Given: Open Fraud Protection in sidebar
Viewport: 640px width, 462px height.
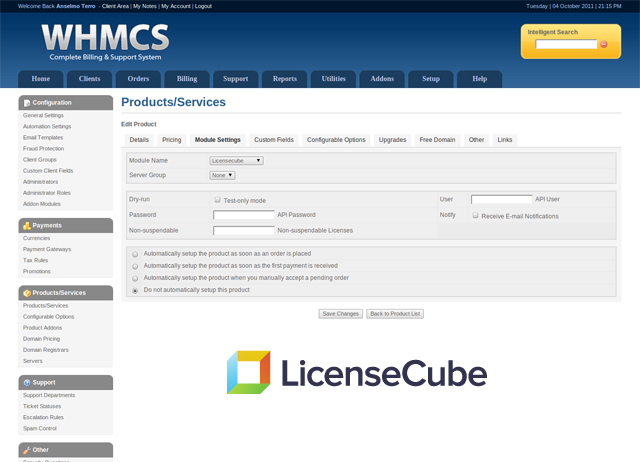Looking at the screenshot, I should 43,149.
